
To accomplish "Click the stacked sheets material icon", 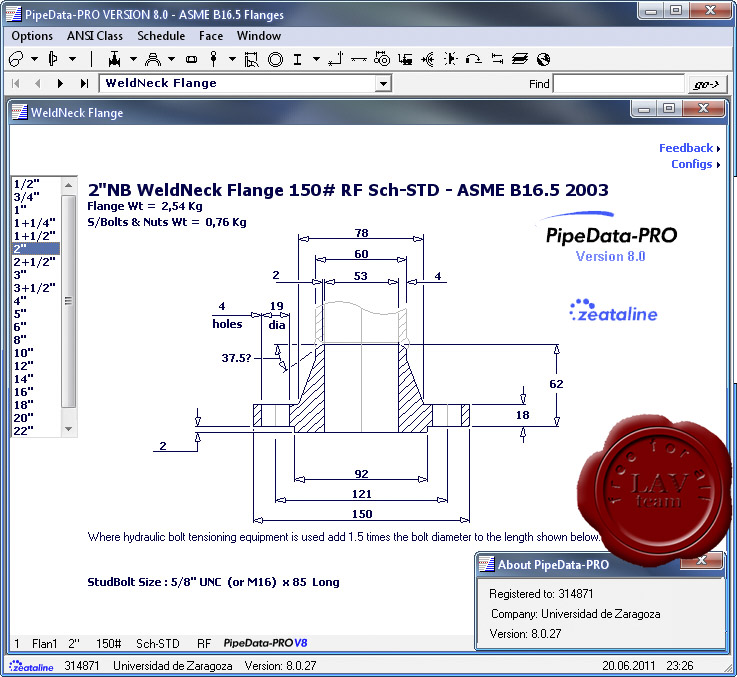I will coord(520,59).
